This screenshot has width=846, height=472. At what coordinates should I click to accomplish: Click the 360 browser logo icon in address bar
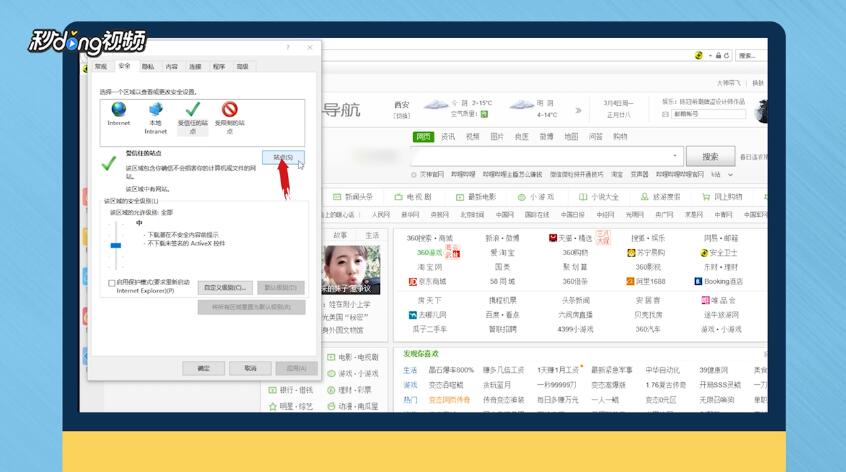(x=699, y=56)
